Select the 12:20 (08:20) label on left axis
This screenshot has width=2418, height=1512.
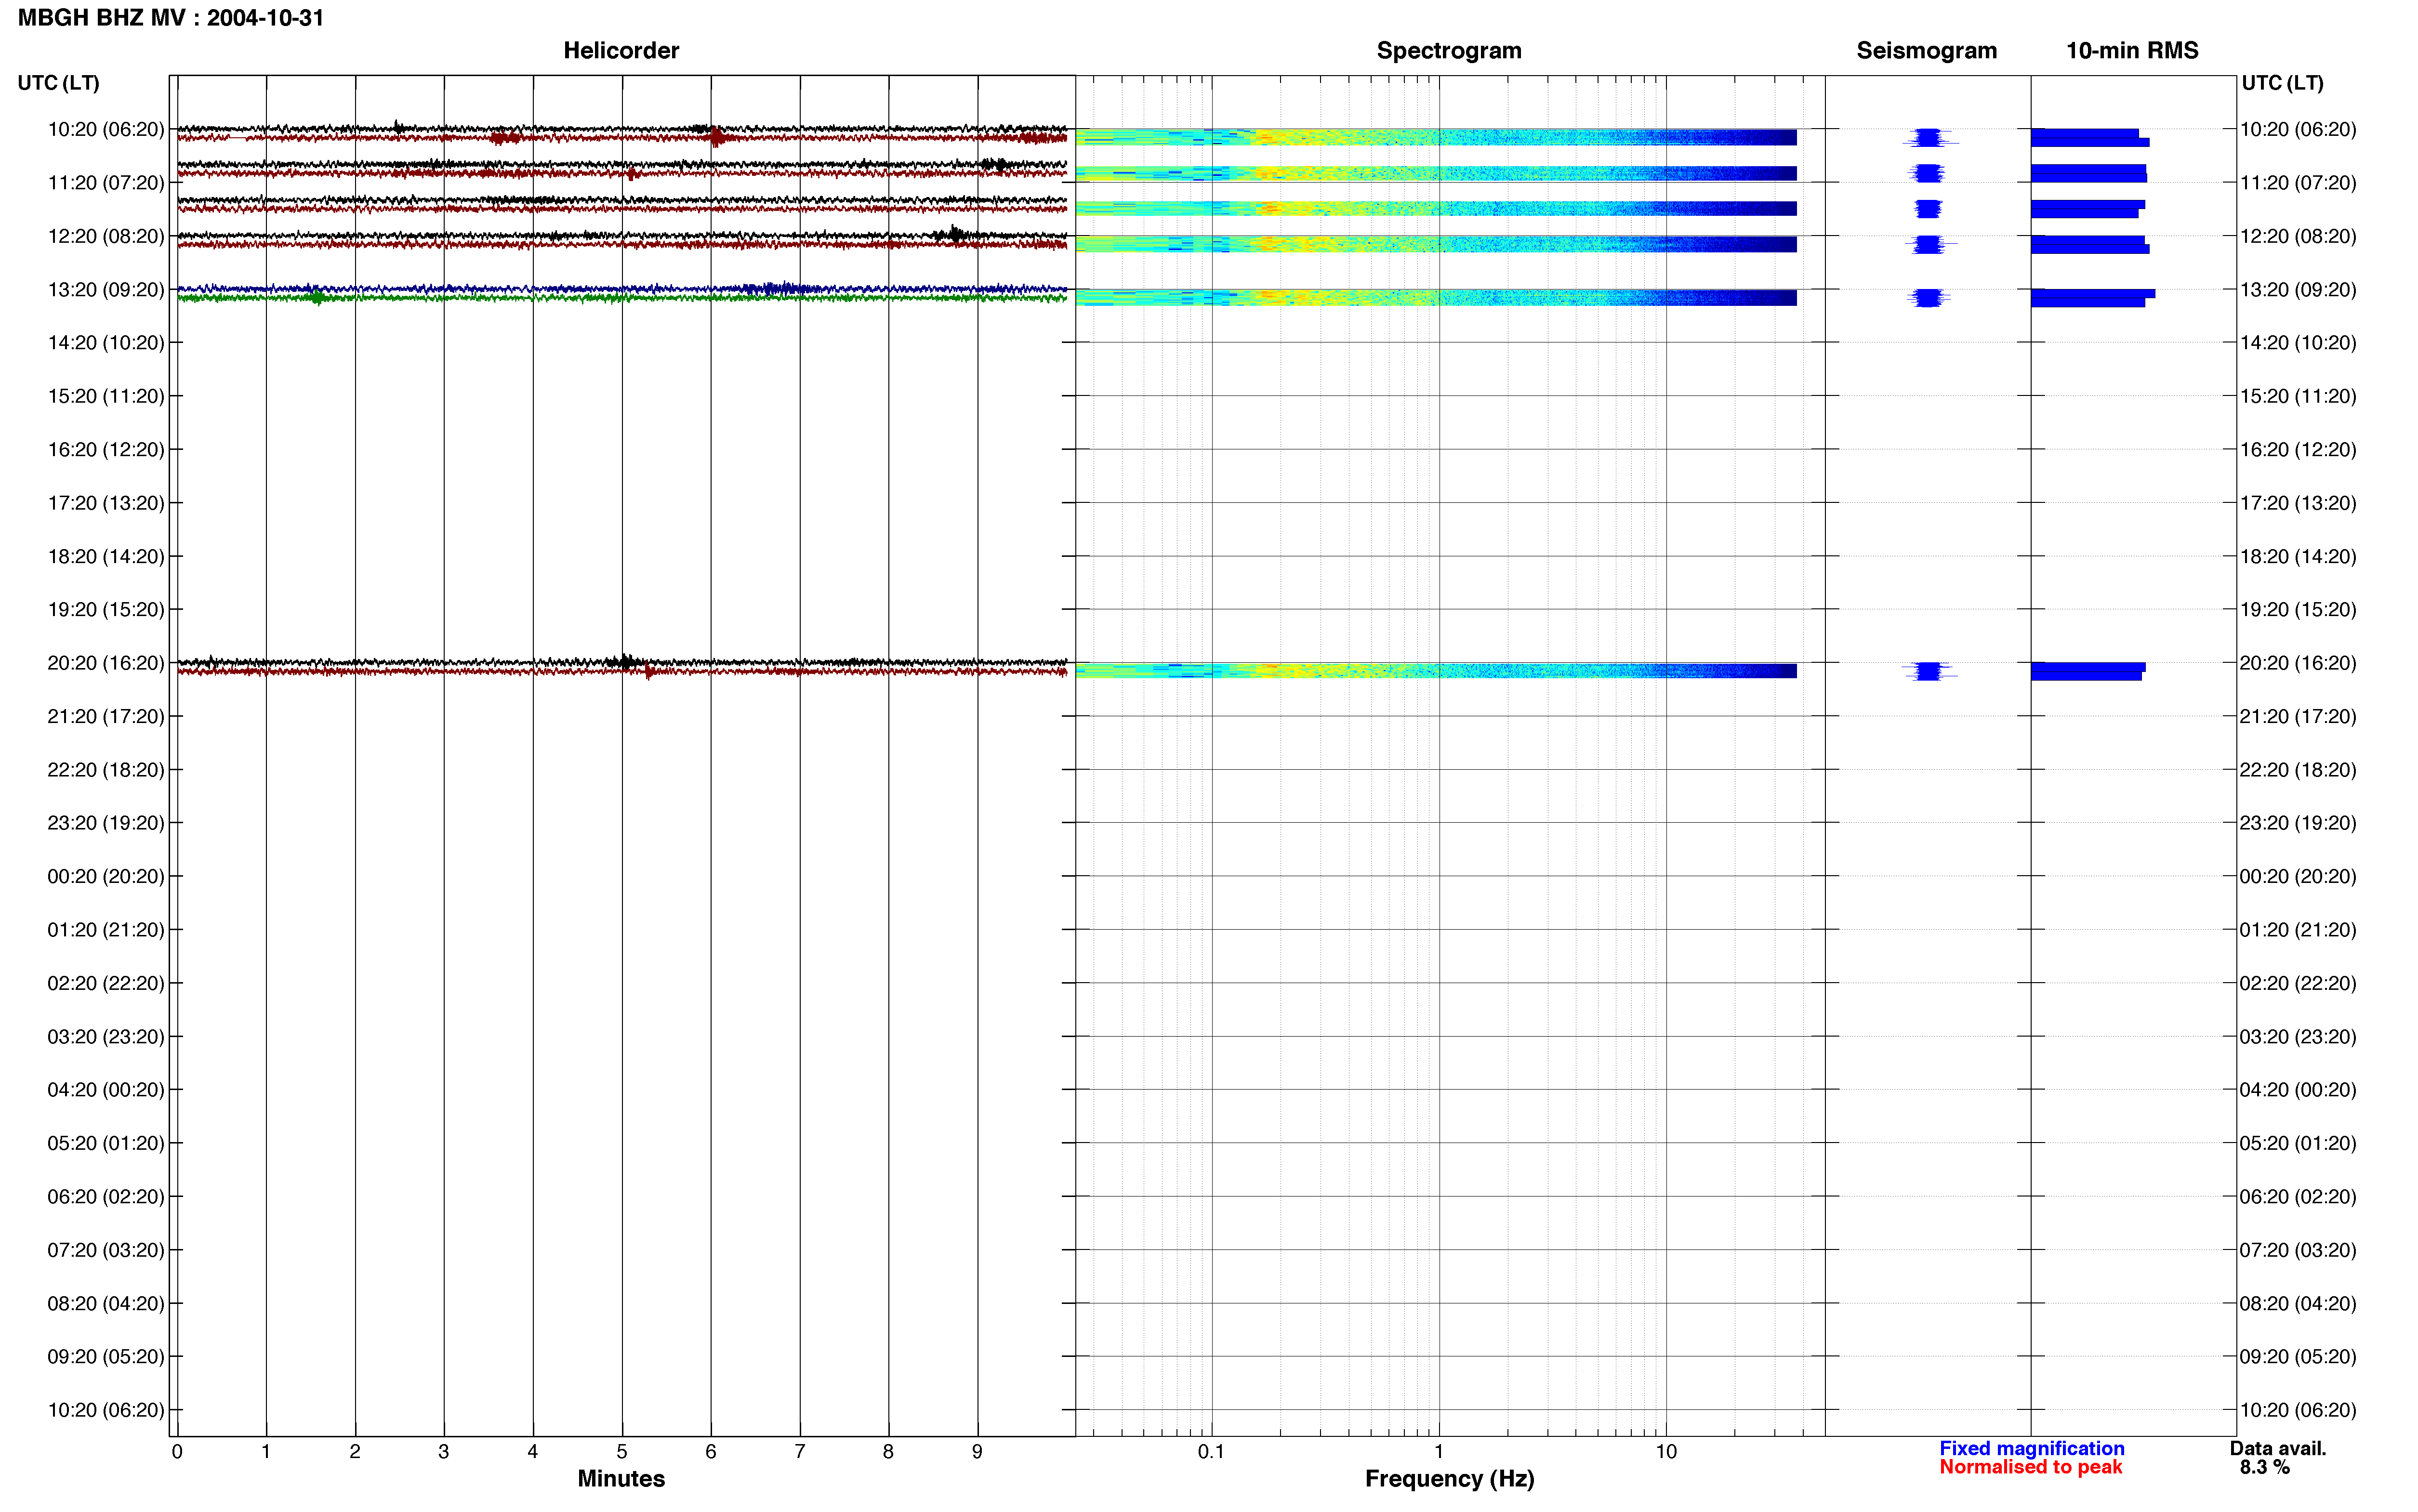(106, 236)
